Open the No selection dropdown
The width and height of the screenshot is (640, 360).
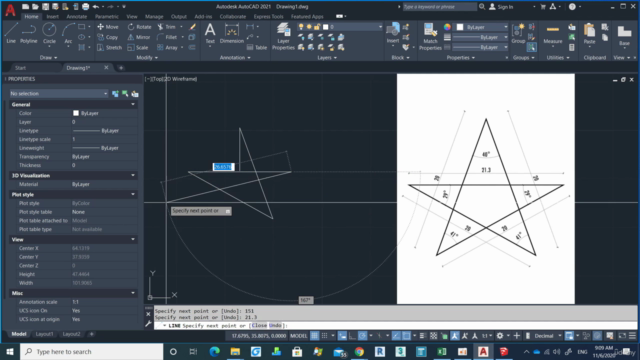point(59,93)
